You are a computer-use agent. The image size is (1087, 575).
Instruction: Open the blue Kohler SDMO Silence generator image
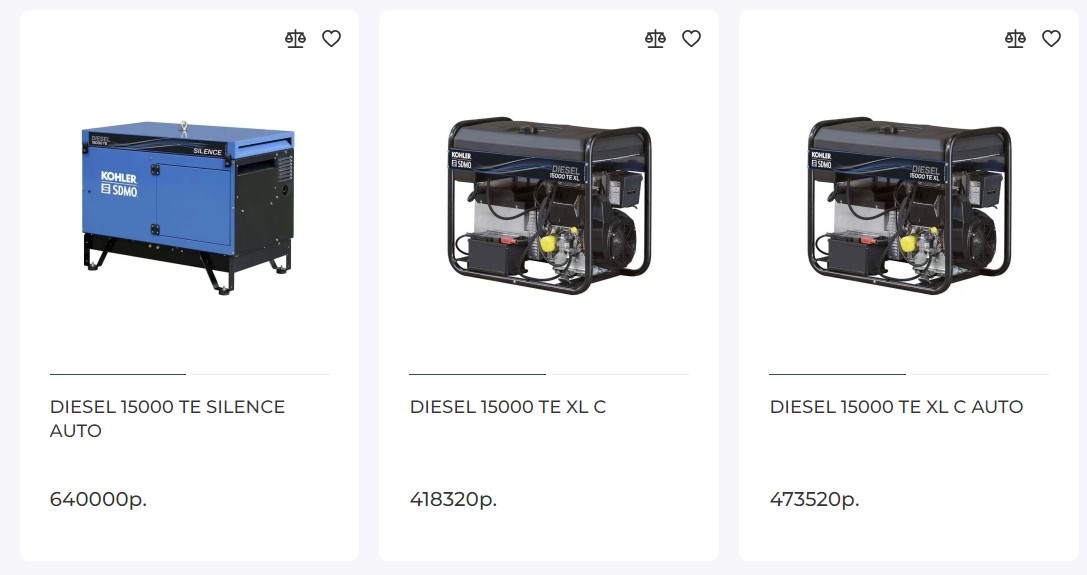click(189, 207)
